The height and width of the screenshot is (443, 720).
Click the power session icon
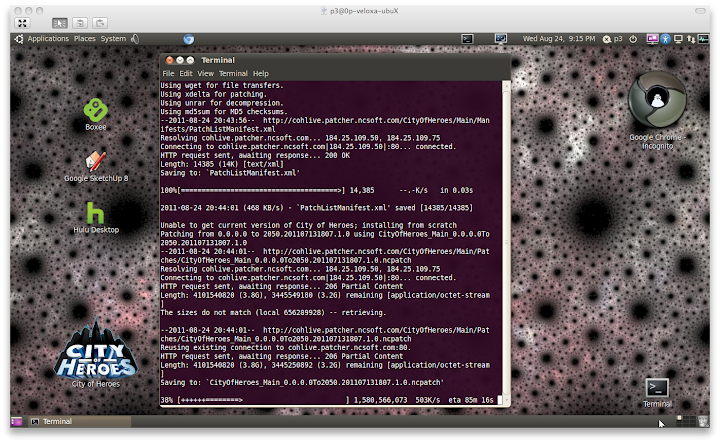[x=633, y=39]
